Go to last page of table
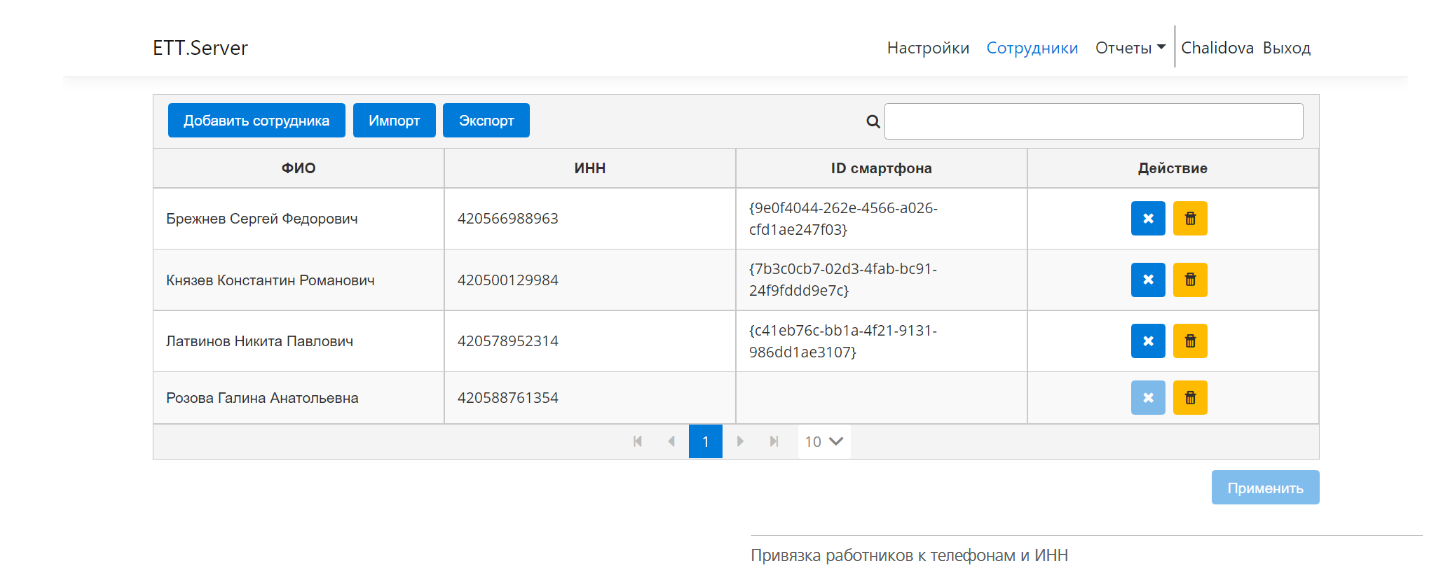Viewport: 1446px width, 582px height. (774, 441)
